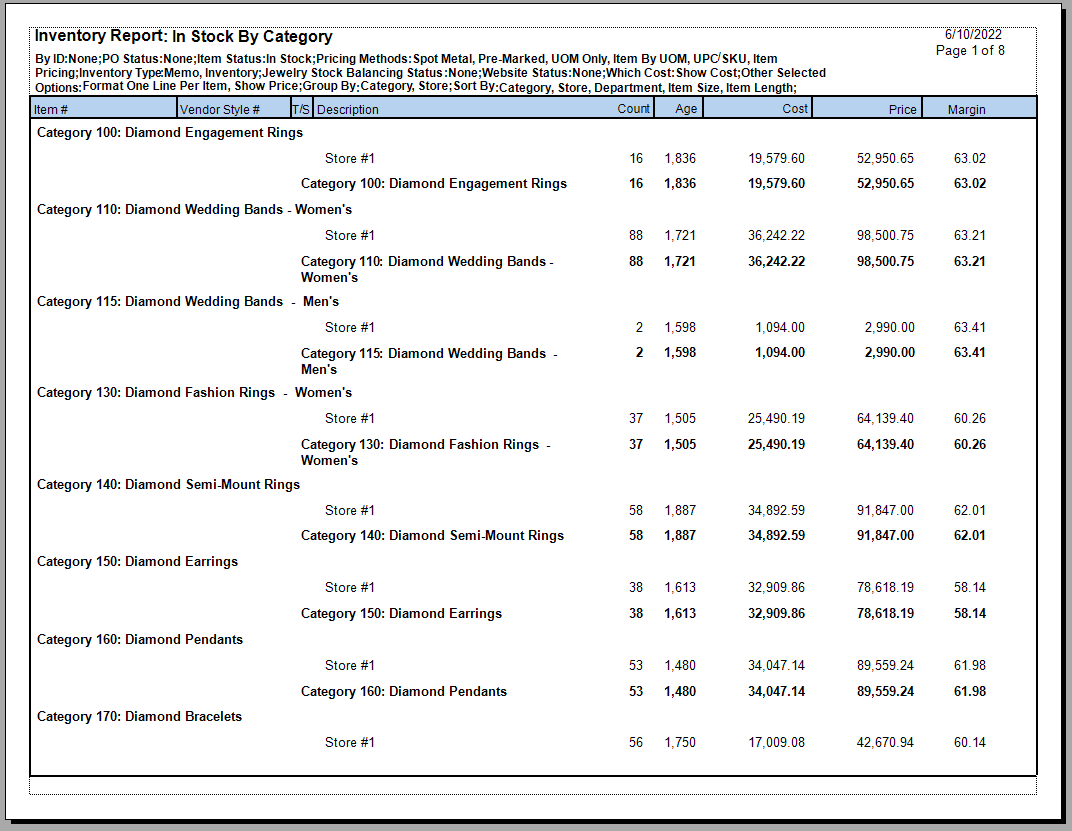Select the Count column header
The image size is (1072, 831).
click(x=633, y=108)
